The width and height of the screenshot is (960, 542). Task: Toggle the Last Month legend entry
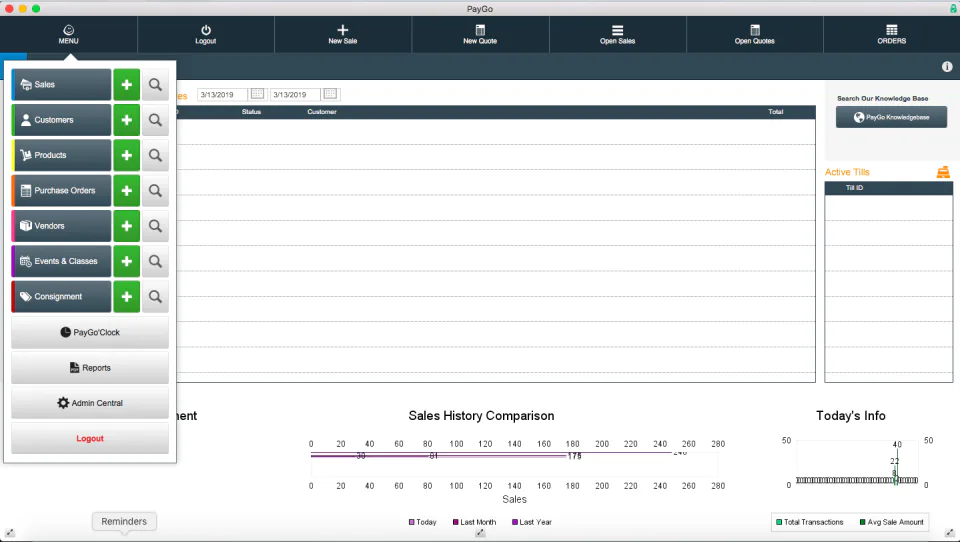point(474,522)
